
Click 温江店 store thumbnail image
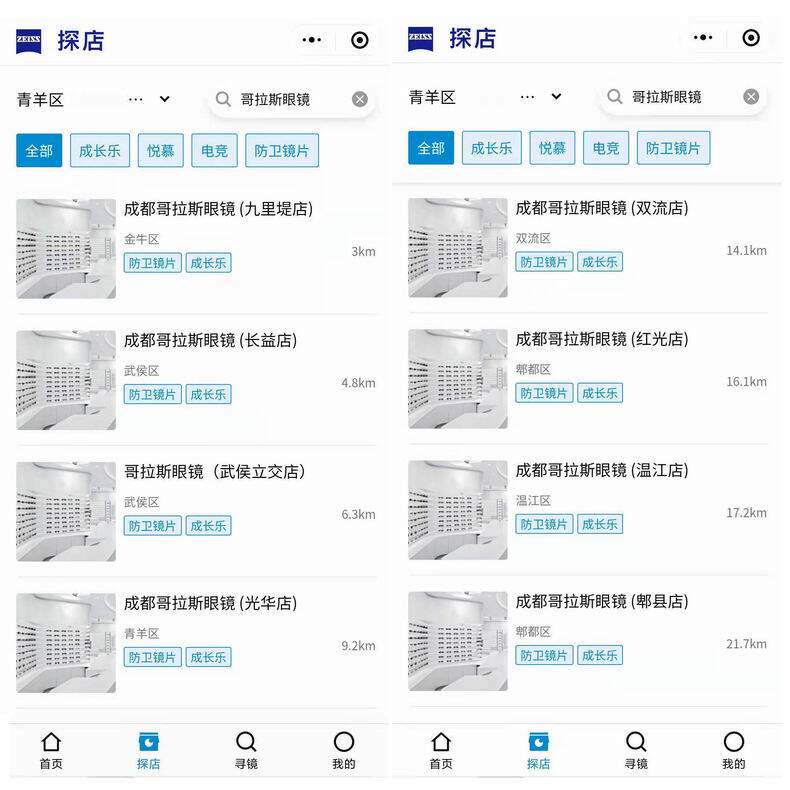click(x=457, y=510)
